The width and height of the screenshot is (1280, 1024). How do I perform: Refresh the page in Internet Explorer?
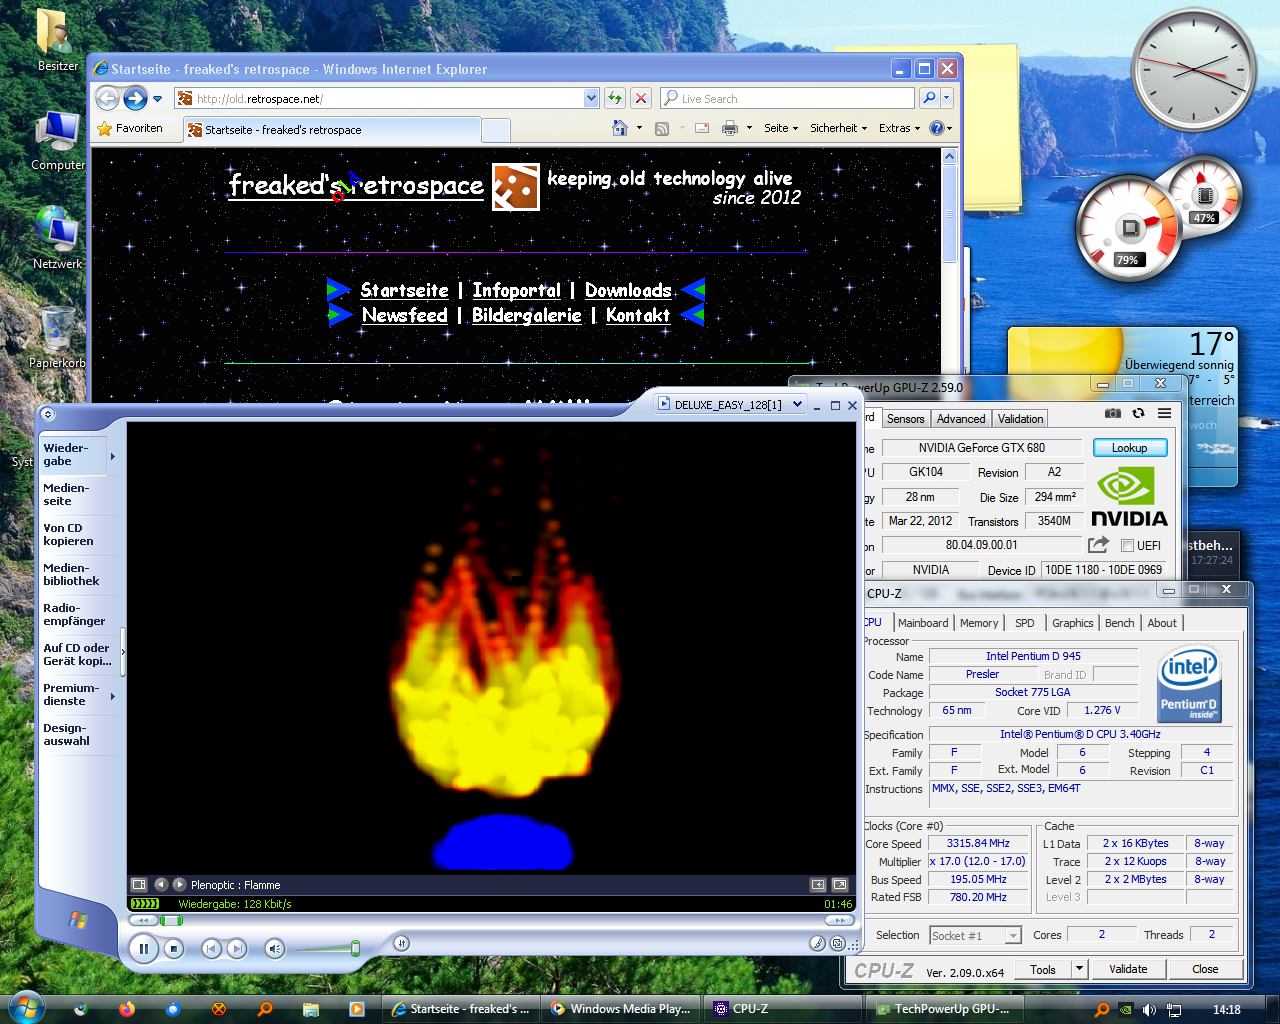click(615, 98)
